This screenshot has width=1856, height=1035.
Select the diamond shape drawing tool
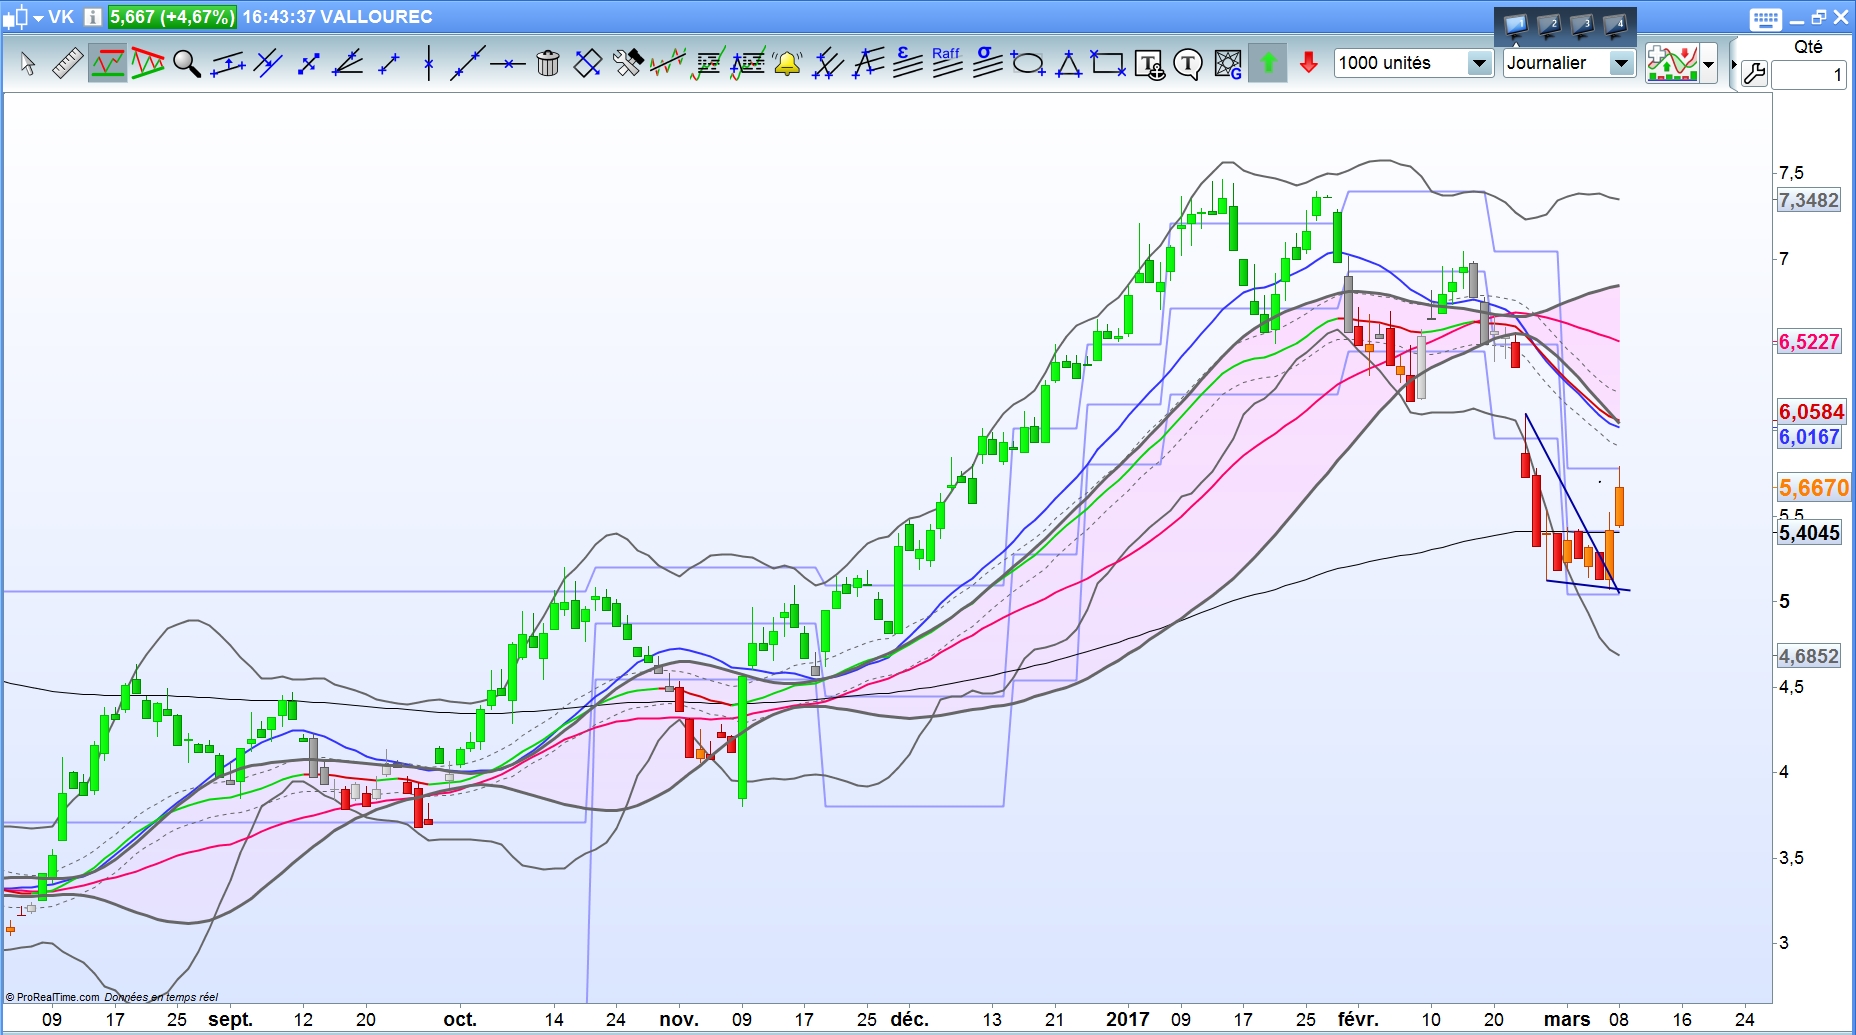[588, 64]
